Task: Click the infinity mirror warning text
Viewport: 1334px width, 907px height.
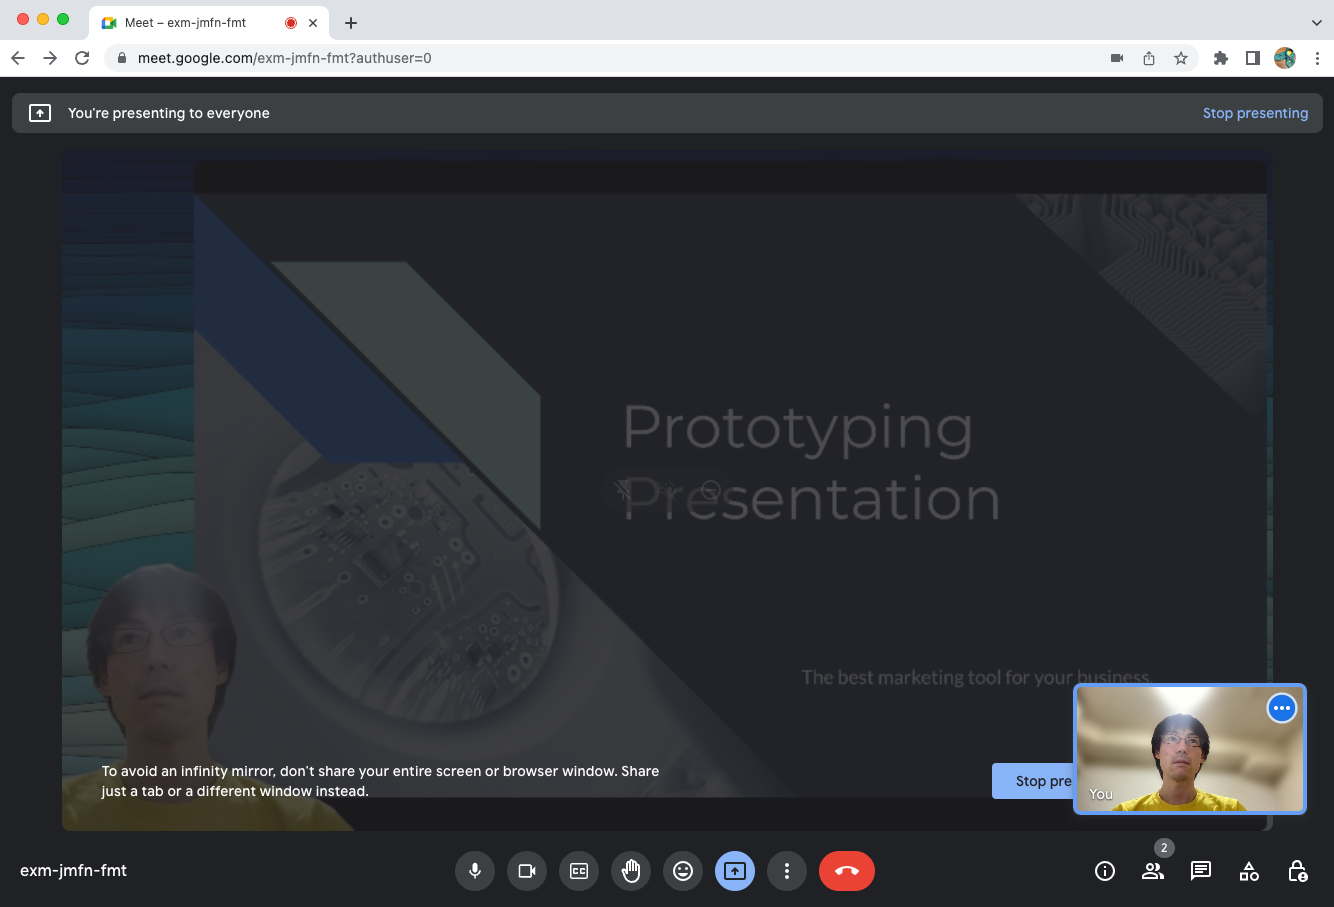Action: click(x=380, y=781)
